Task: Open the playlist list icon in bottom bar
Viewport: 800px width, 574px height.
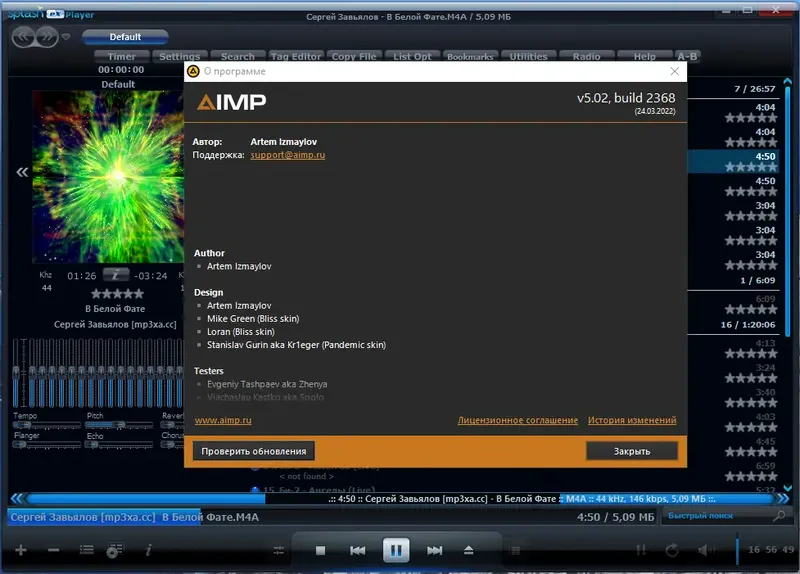Action: coord(87,550)
